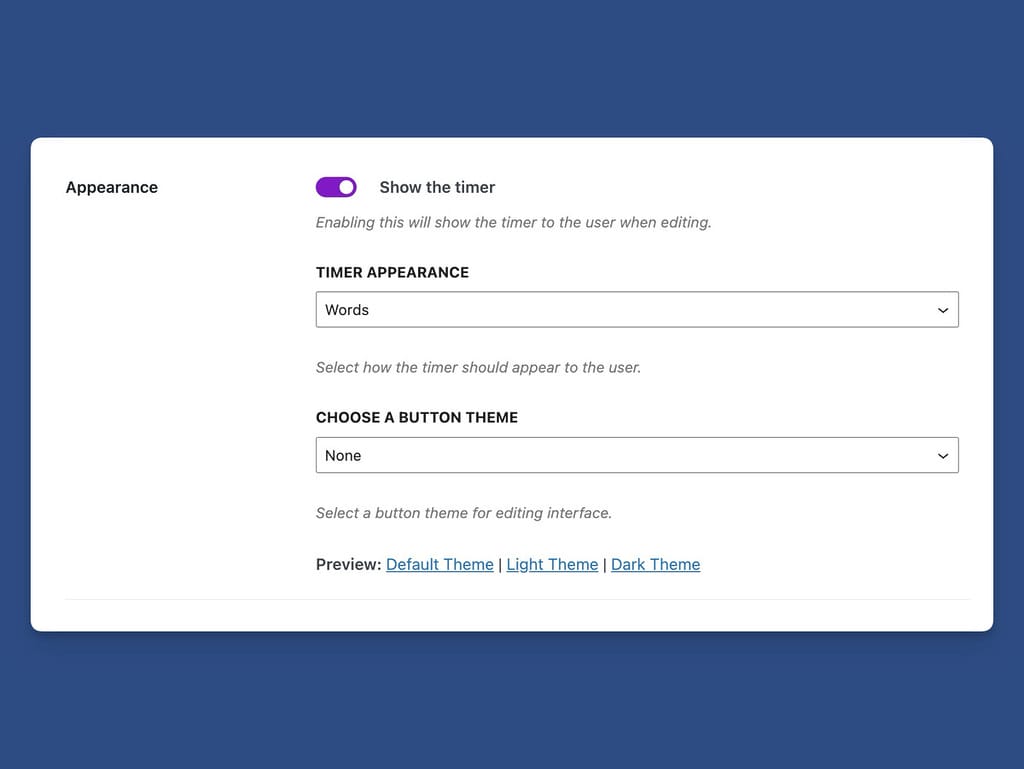Click the TIMER APPEARANCE field label

(x=392, y=272)
